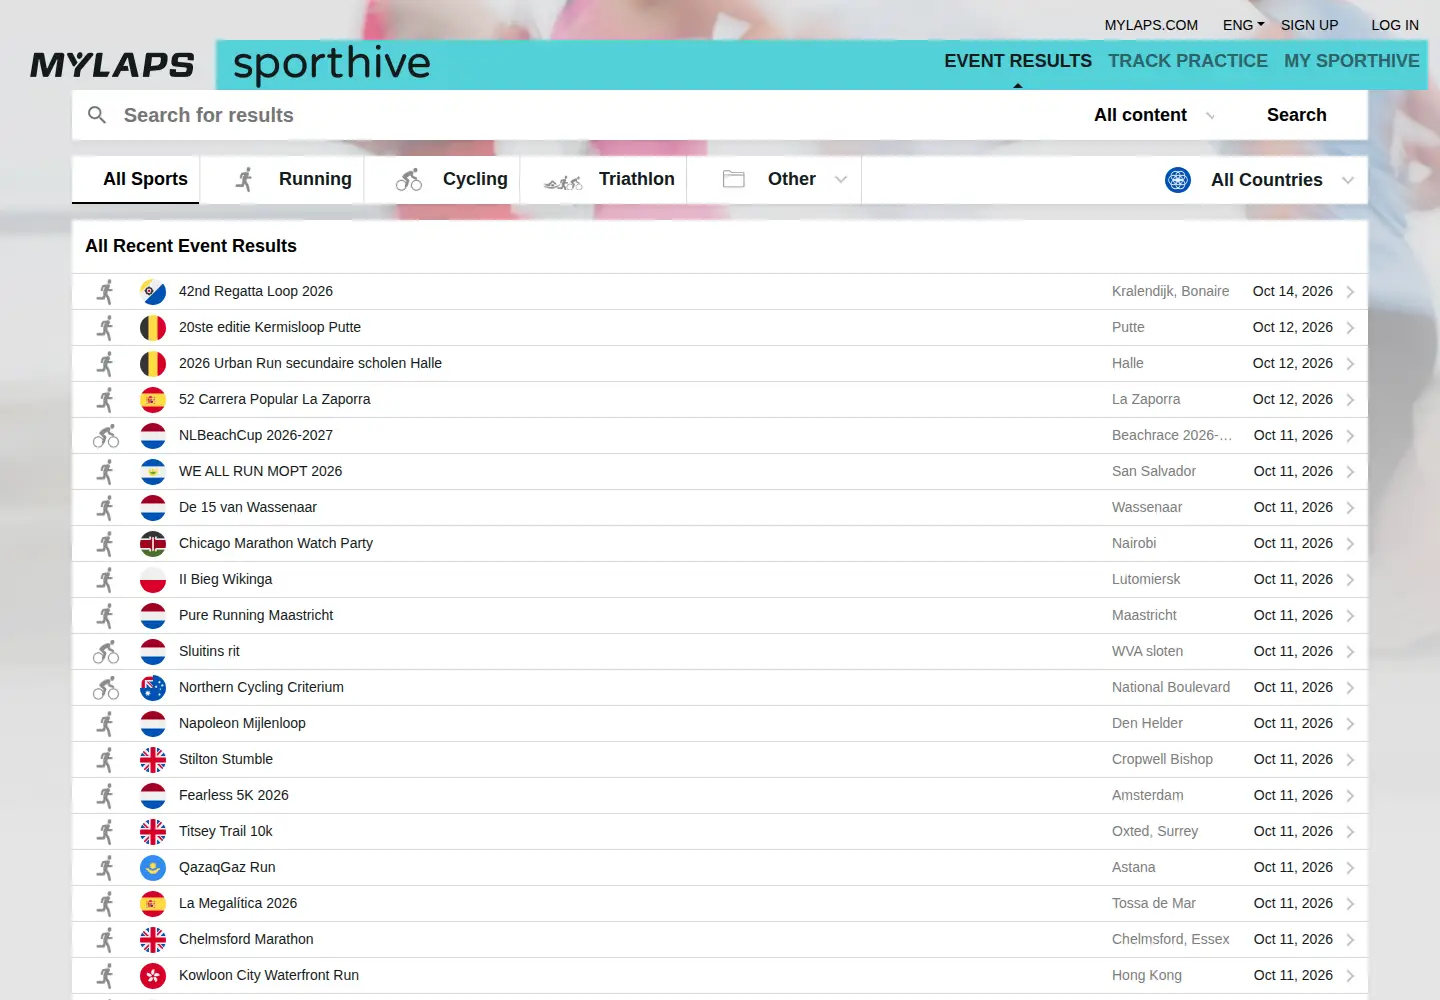Click the LOG IN link
Image resolution: width=1440 pixels, height=1000 pixels.
click(x=1395, y=25)
